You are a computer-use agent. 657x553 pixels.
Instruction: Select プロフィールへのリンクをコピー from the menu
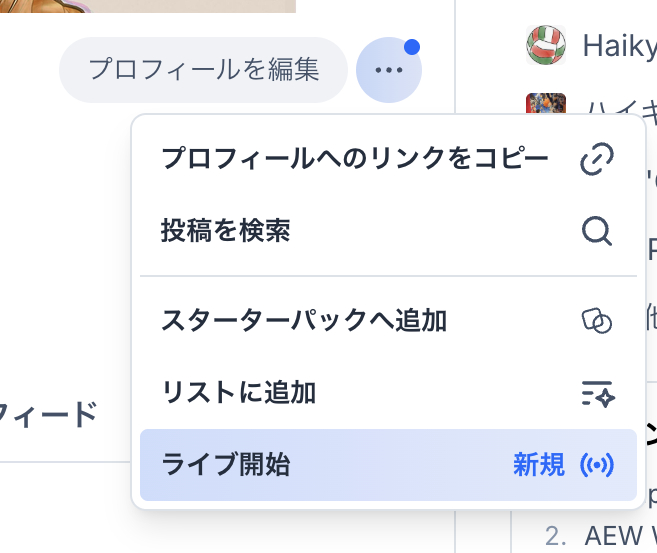point(354,159)
